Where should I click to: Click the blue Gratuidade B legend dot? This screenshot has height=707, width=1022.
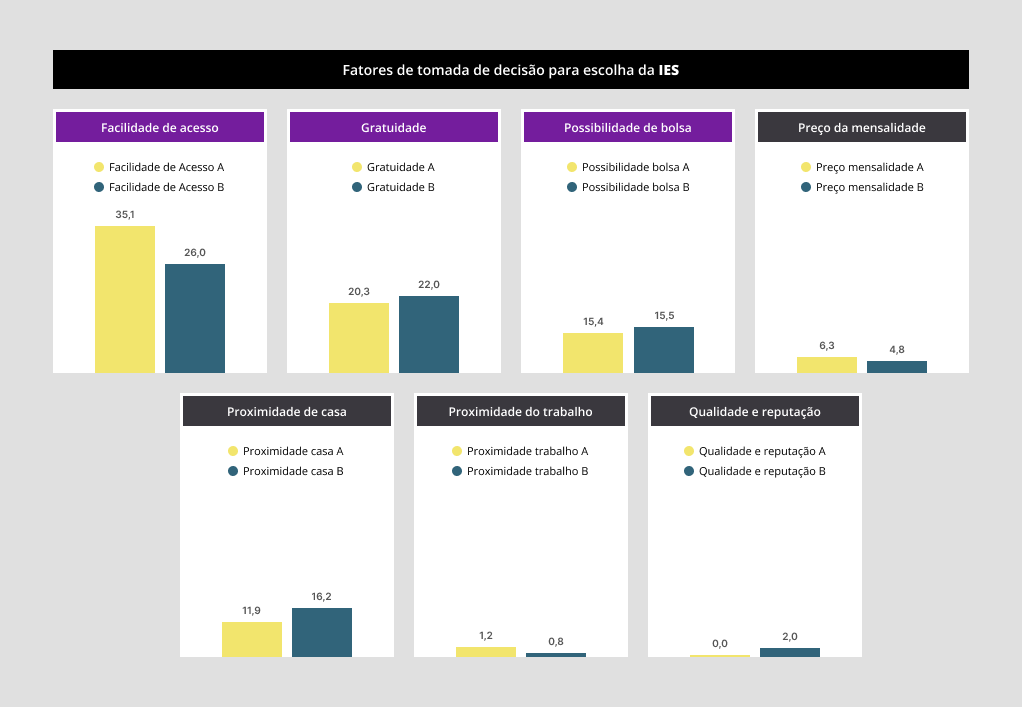tap(357, 188)
